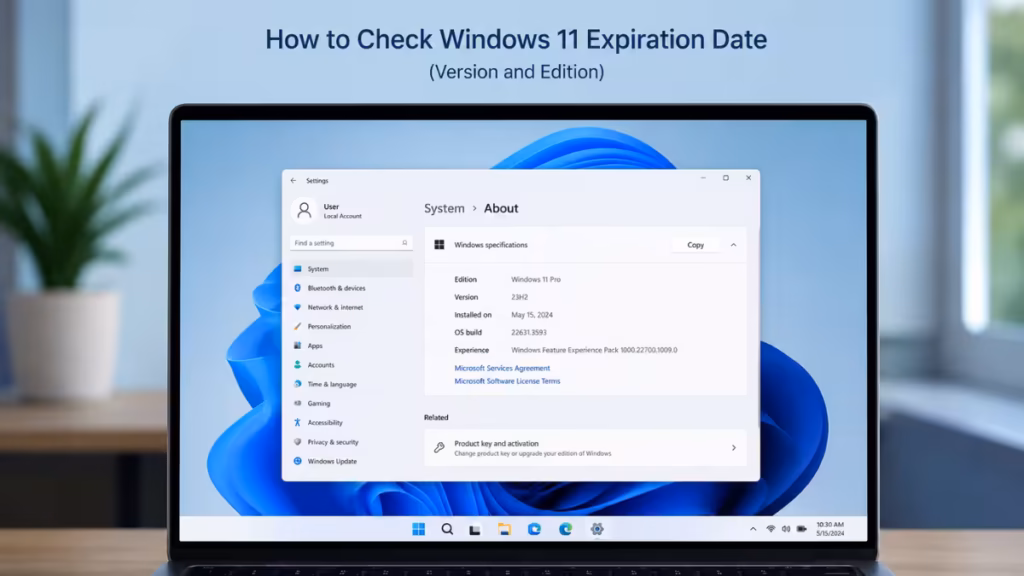Open taskbar Search

[x=447, y=529]
